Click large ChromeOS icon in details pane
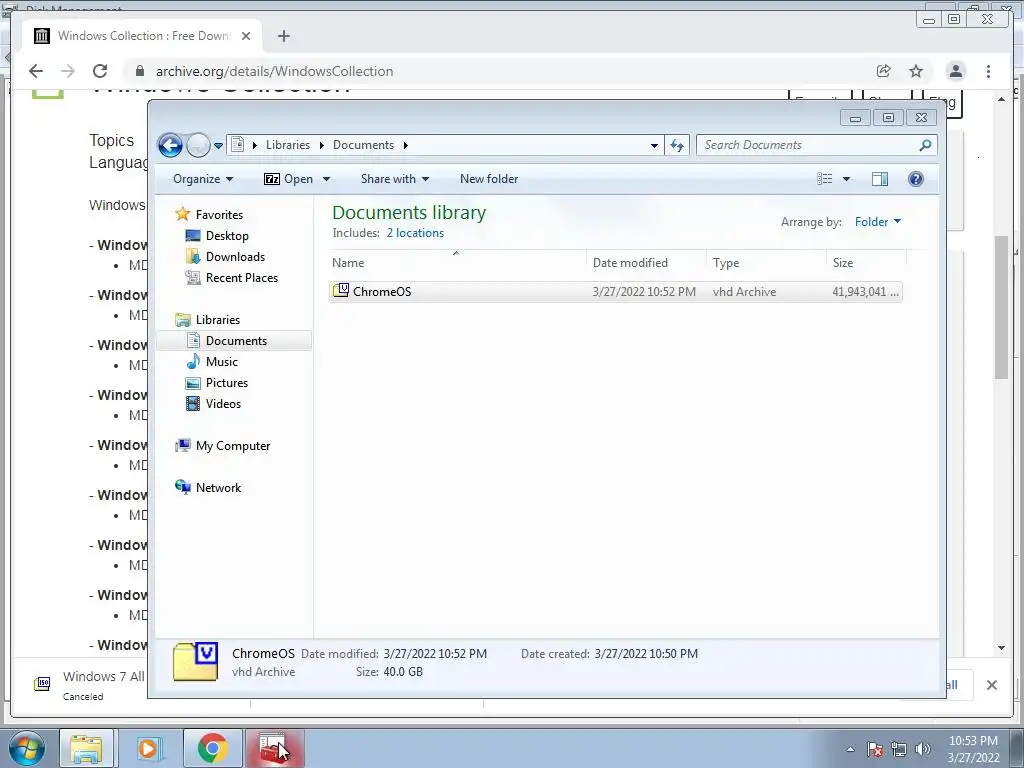This screenshot has height=768, width=1024. 195,661
